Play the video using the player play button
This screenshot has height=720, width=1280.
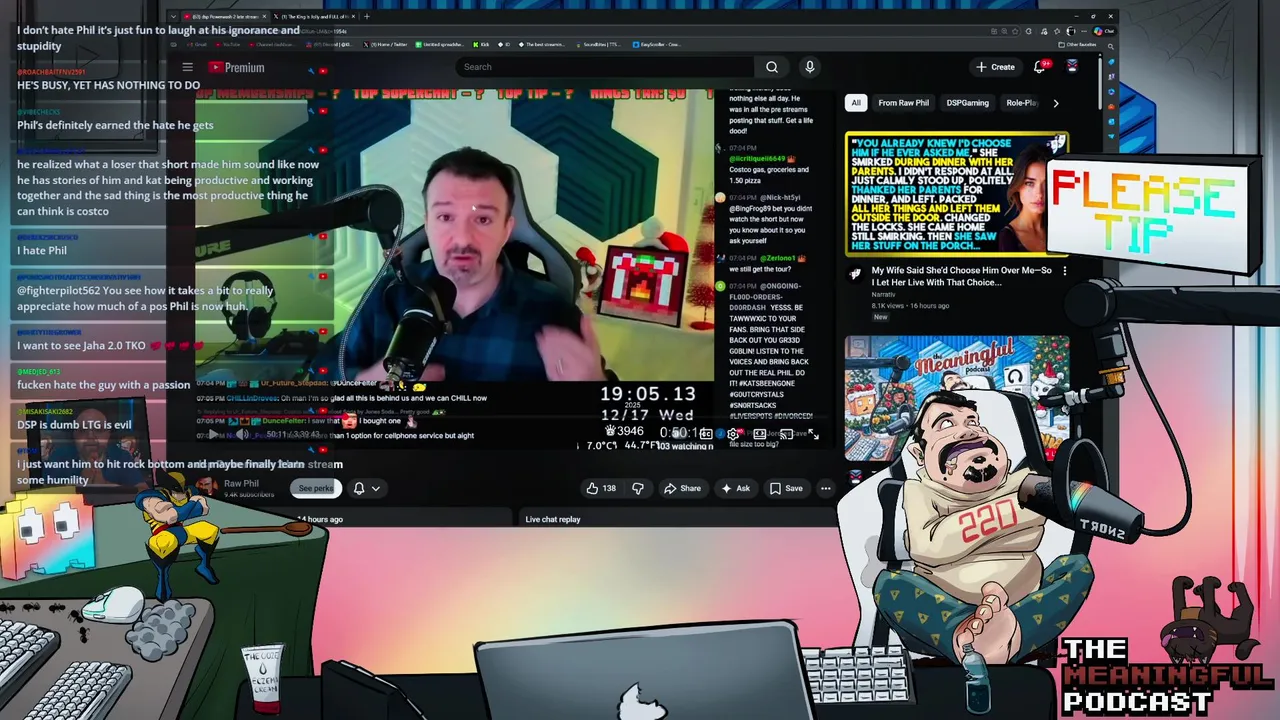click(x=211, y=435)
